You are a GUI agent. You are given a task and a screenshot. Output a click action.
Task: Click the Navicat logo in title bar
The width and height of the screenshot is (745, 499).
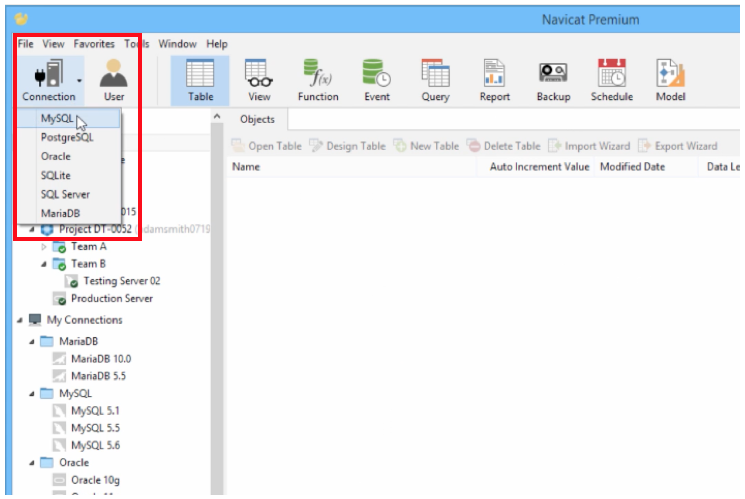click(21, 19)
